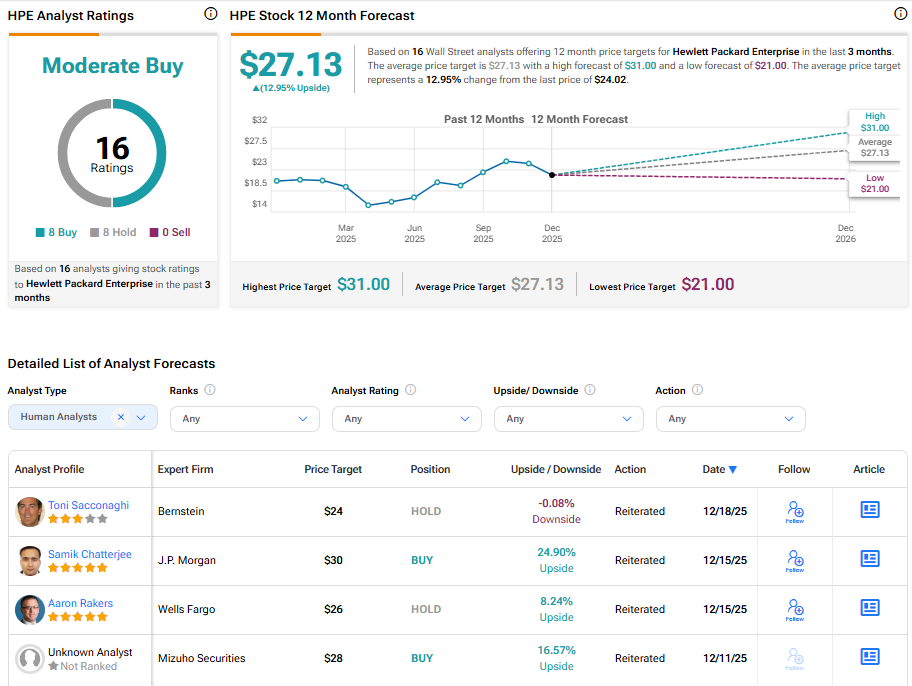This screenshot has width=912, height=686.
Task: Open the Analyst Rating dropdown
Action: (x=406, y=418)
